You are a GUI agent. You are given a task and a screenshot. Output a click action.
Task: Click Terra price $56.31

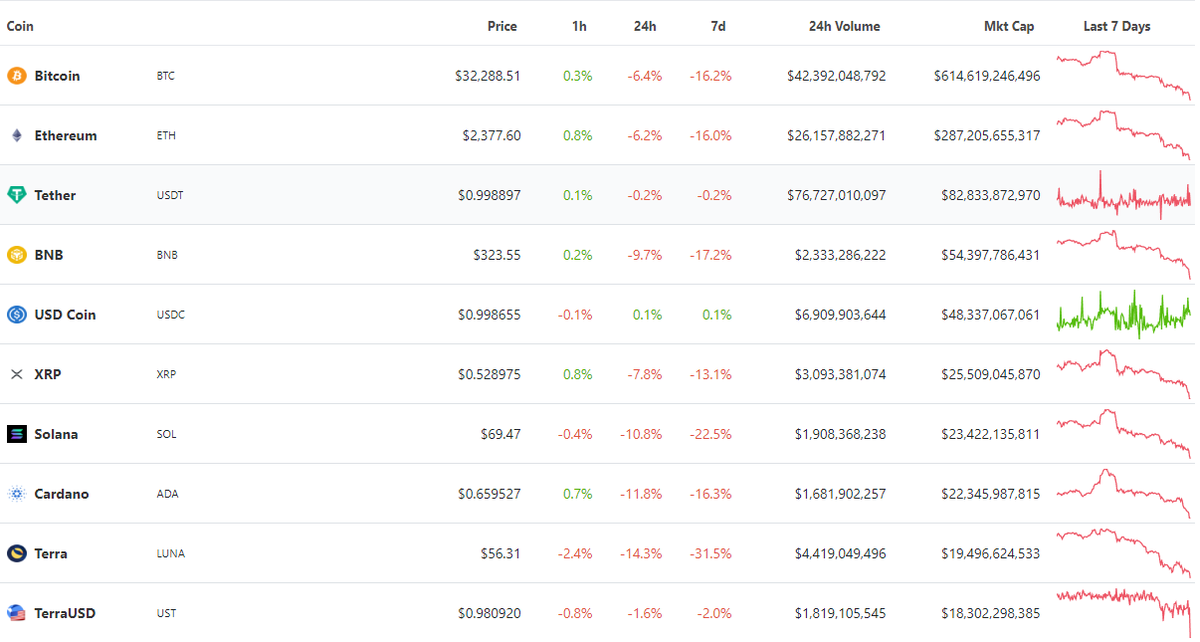point(501,553)
